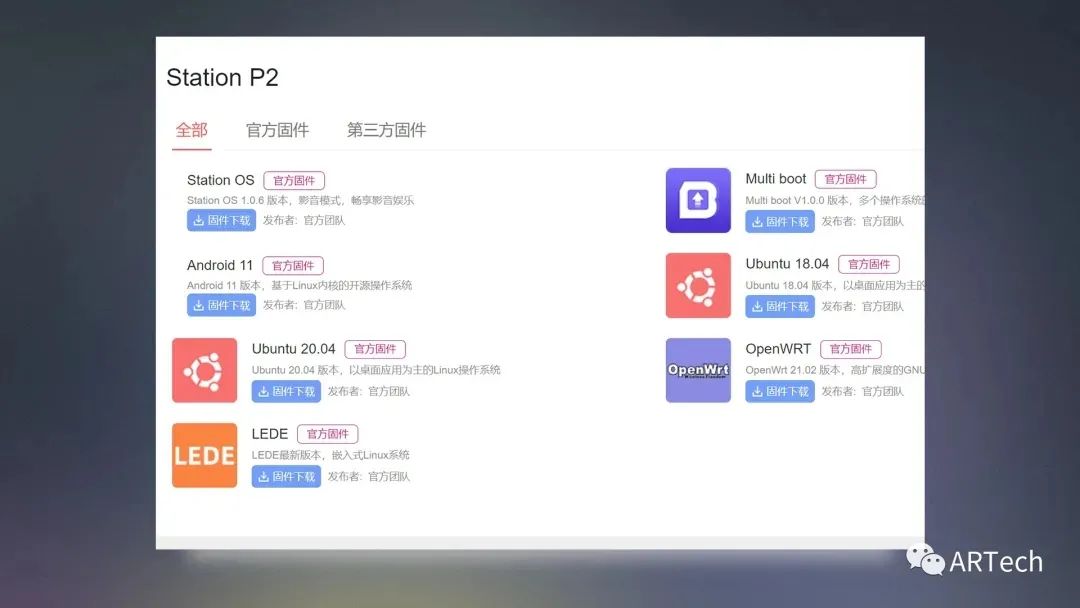Switch to the 全部 tab
Screen dimensions: 1080x608
point(191,129)
